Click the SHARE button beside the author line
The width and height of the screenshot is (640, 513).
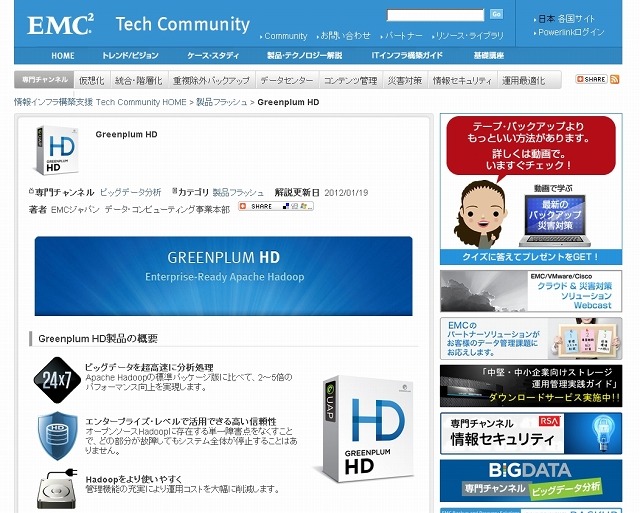coord(276,207)
